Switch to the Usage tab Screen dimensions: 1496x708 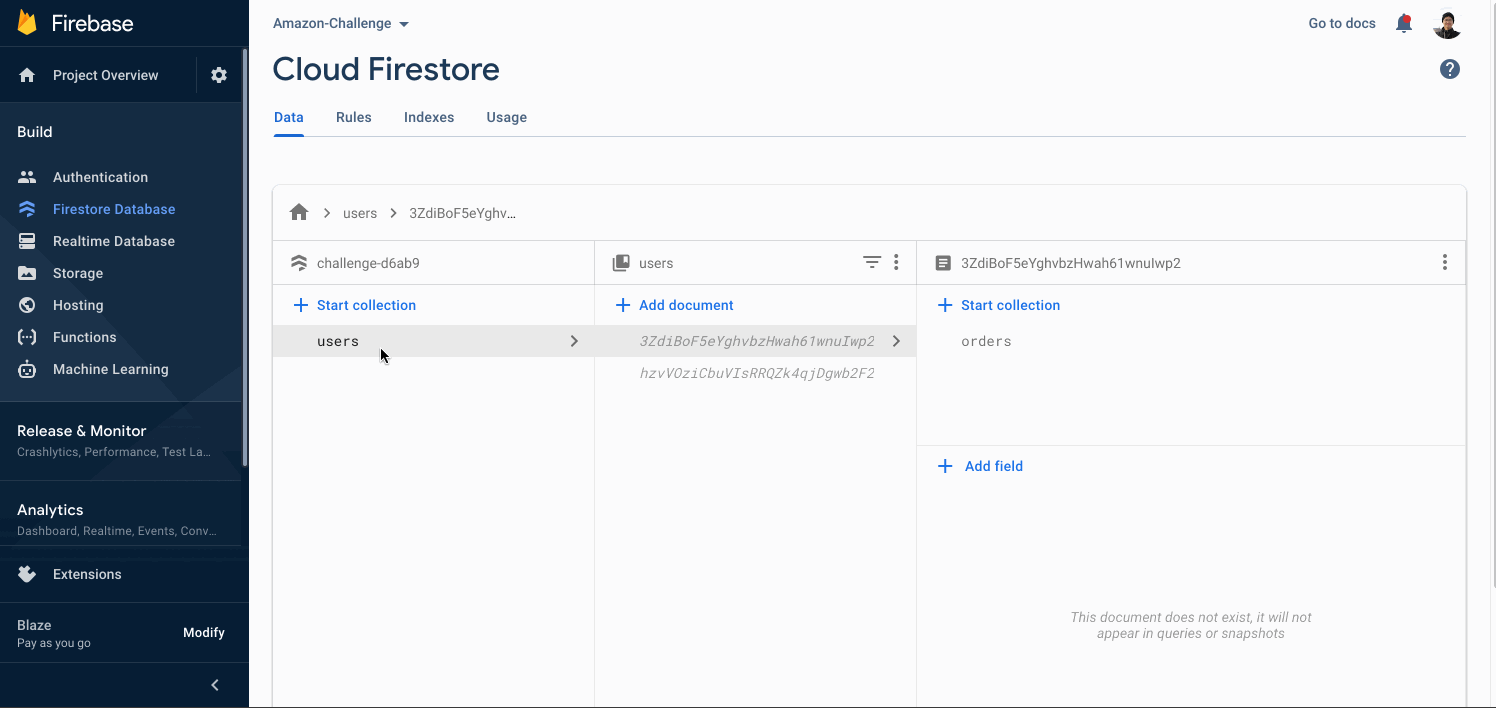pyautogui.click(x=507, y=117)
